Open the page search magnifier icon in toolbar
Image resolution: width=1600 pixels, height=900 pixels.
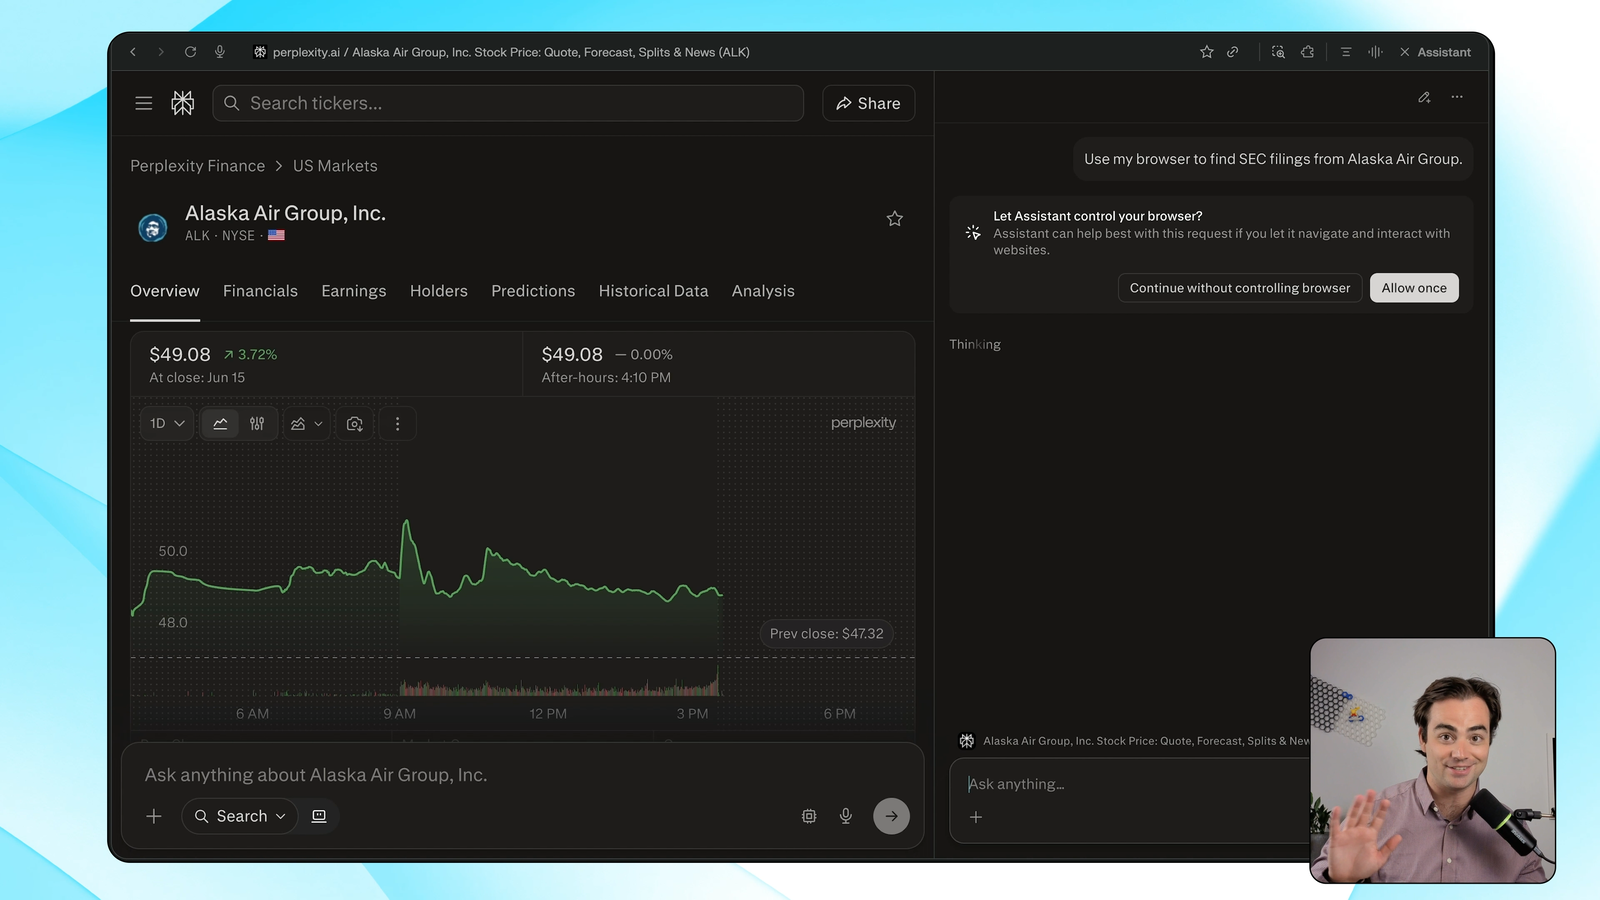[x=1278, y=52]
